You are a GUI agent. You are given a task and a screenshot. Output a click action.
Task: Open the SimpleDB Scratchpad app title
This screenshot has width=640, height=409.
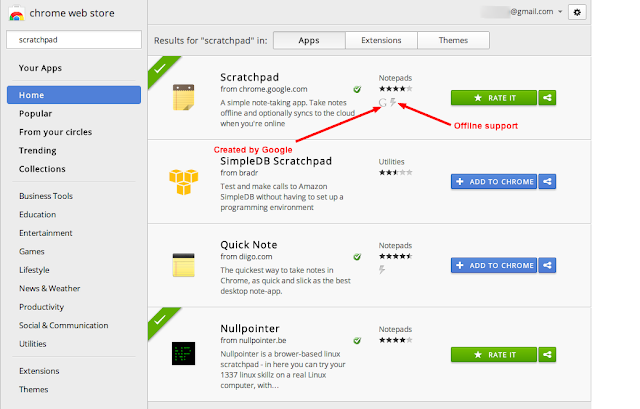[x=276, y=161]
